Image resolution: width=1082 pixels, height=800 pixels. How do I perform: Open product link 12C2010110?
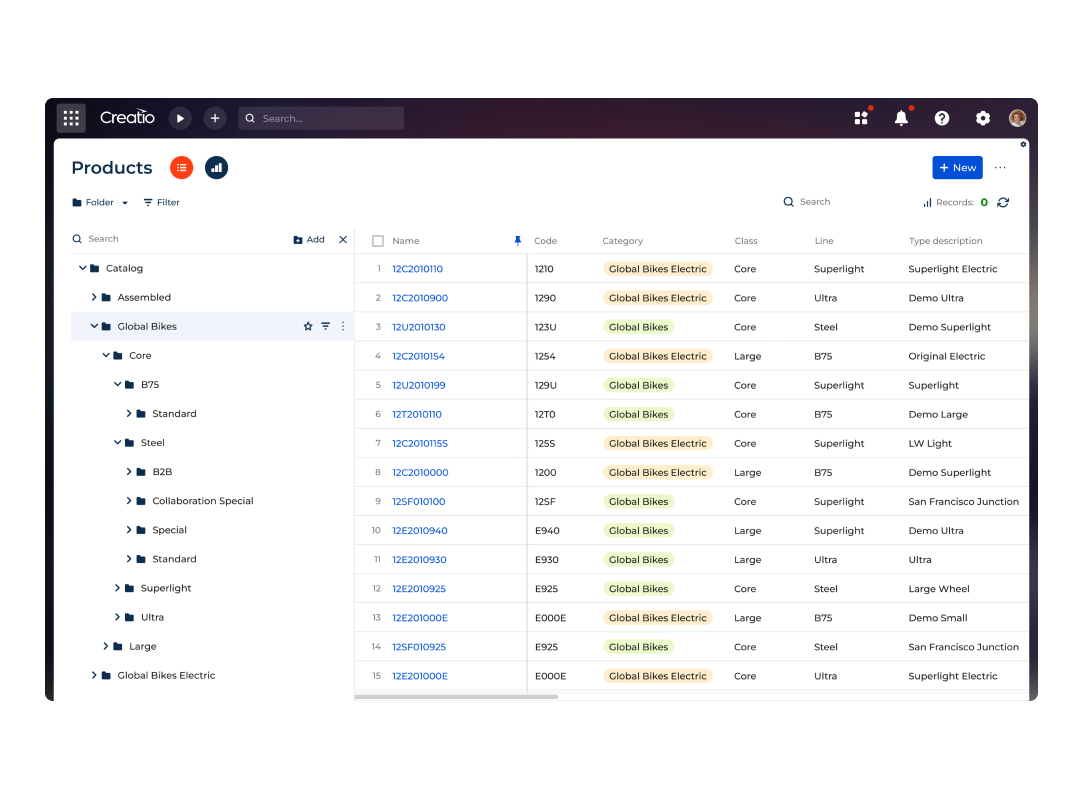click(x=417, y=269)
